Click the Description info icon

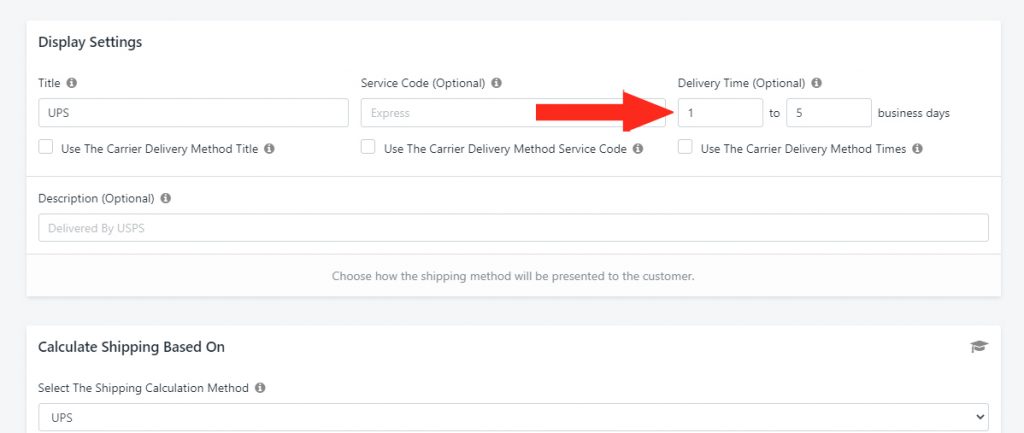click(x=166, y=198)
